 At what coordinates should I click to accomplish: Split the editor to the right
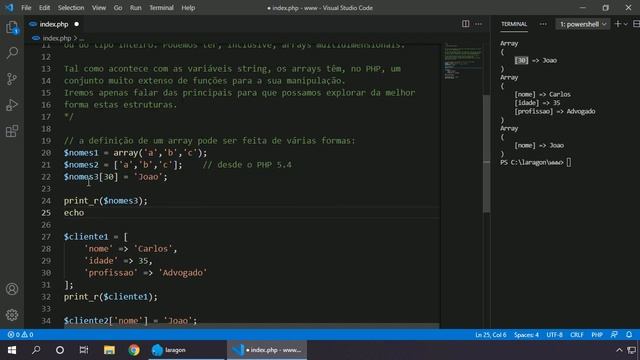(465, 24)
